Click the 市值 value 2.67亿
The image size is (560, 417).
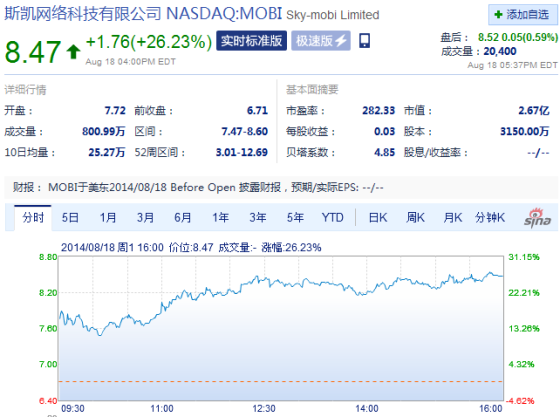coord(534,111)
